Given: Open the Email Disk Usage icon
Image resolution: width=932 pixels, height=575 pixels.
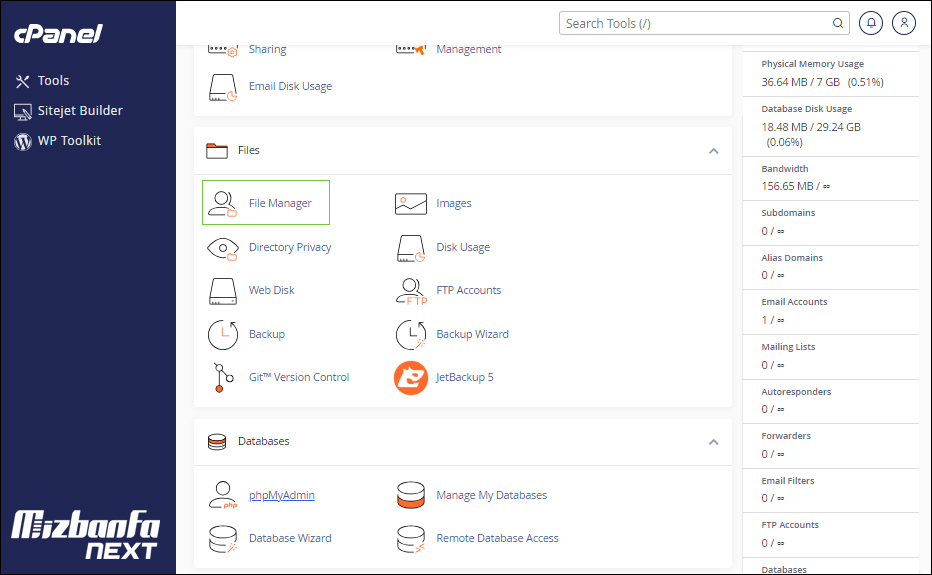Looking at the screenshot, I should [x=223, y=87].
